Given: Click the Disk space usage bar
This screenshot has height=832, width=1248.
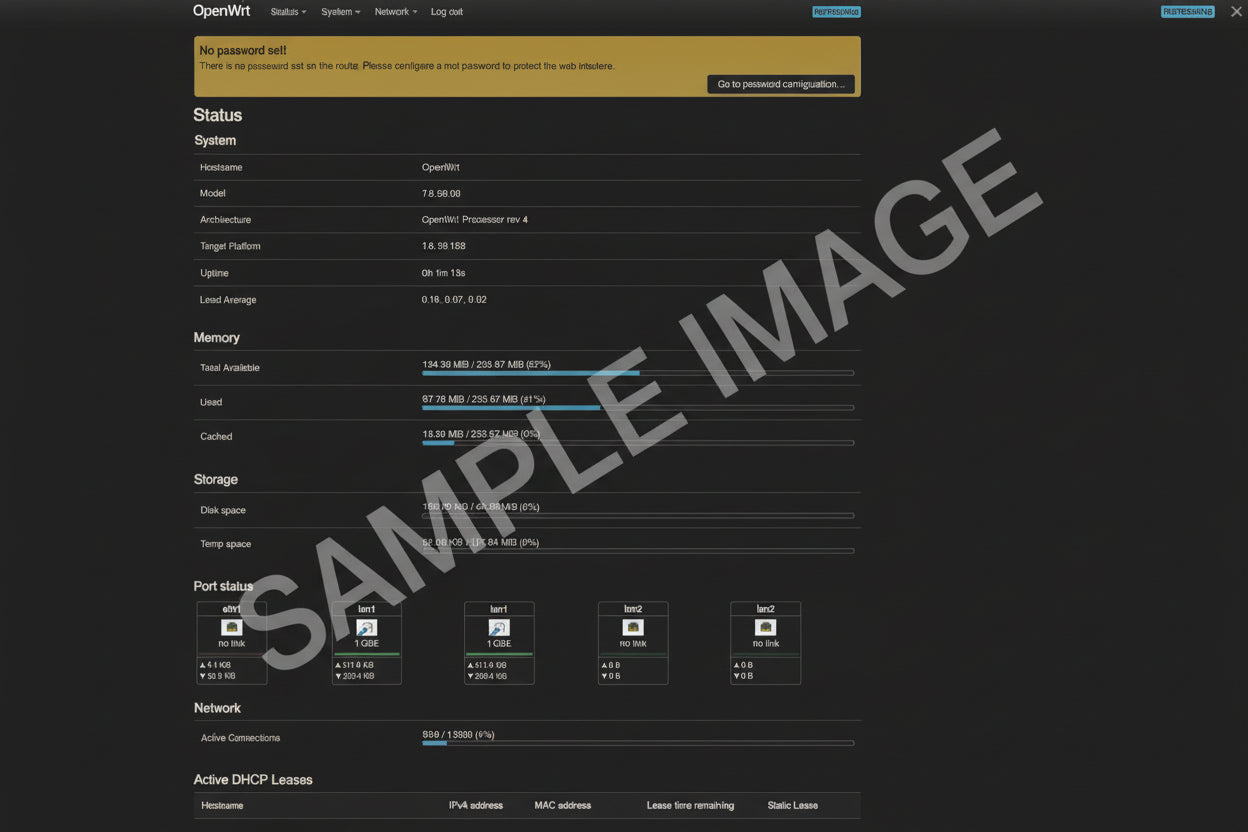Looking at the screenshot, I should point(637,516).
